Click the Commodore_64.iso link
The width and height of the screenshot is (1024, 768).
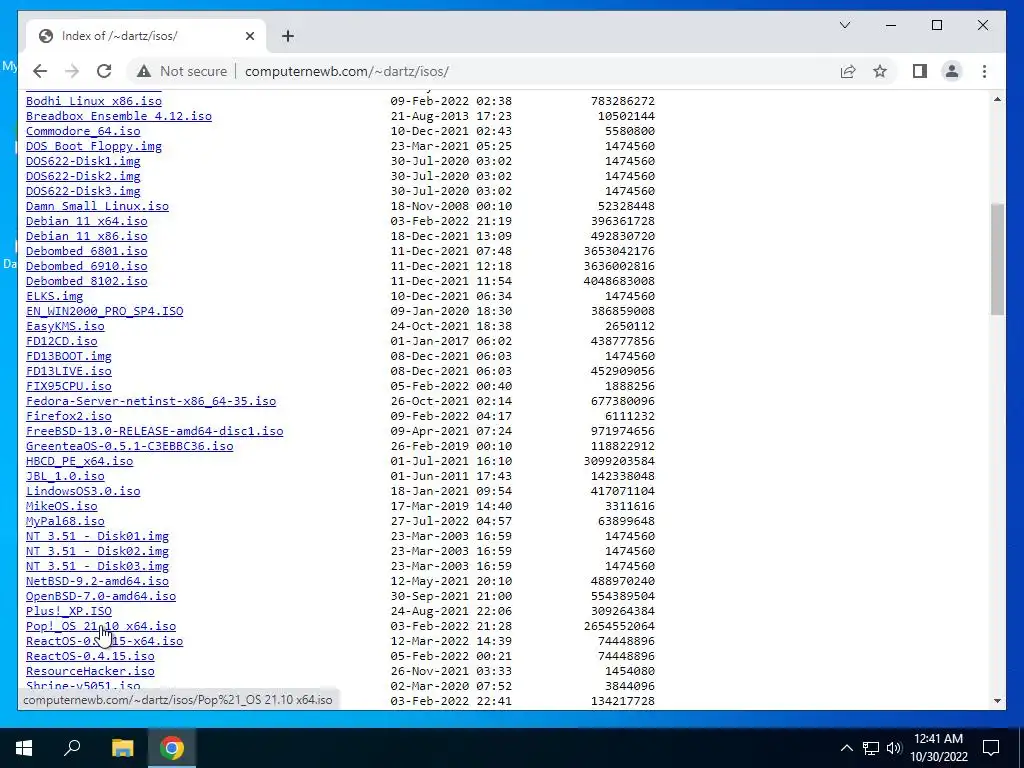83,131
